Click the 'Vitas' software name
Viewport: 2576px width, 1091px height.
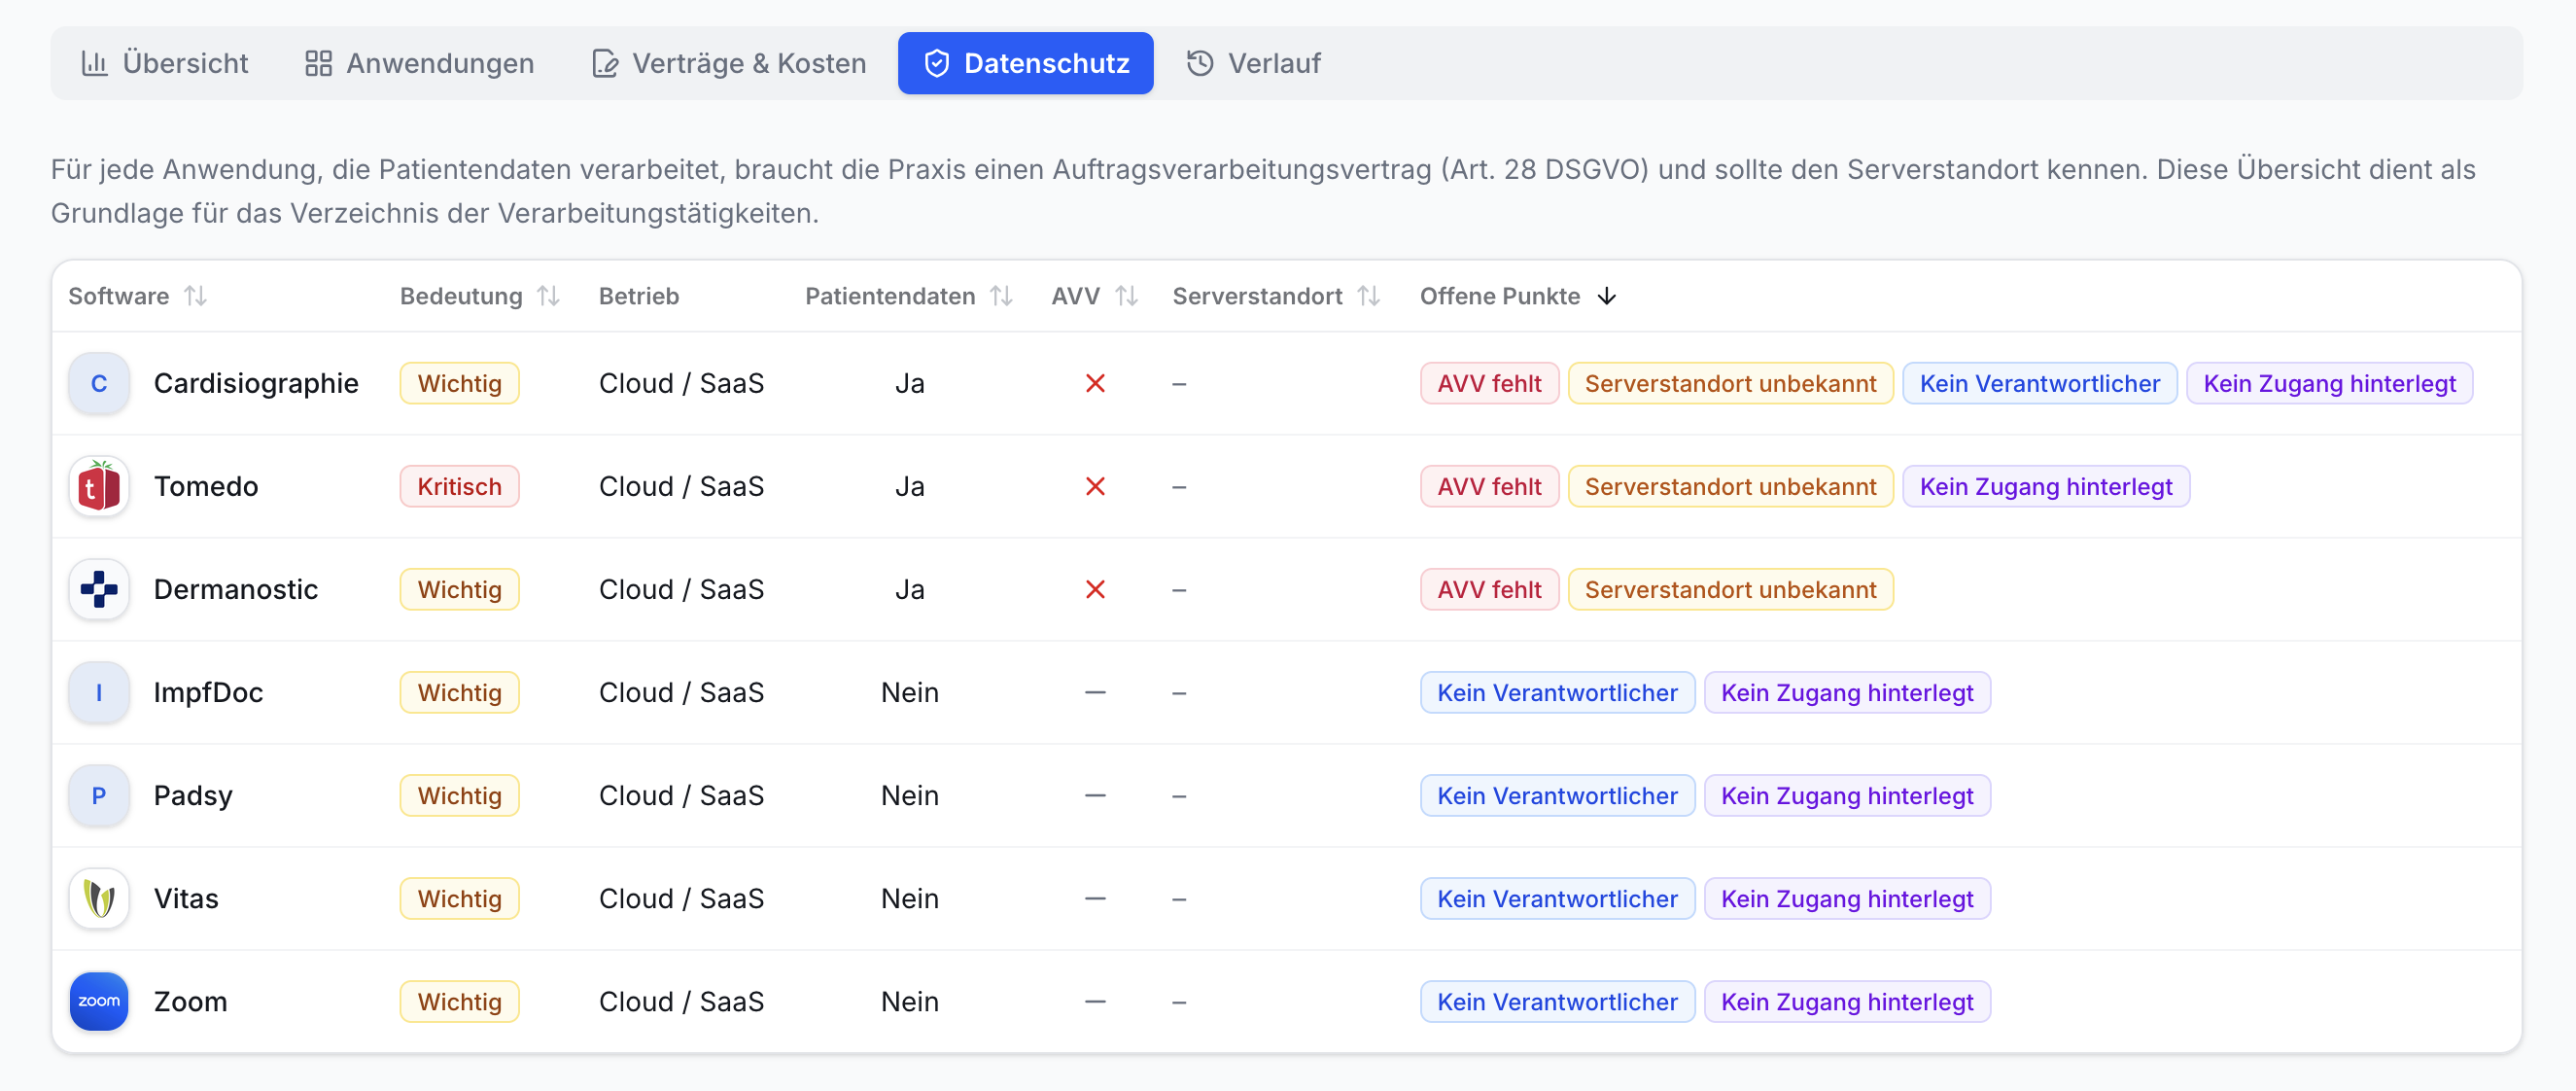coord(186,898)
